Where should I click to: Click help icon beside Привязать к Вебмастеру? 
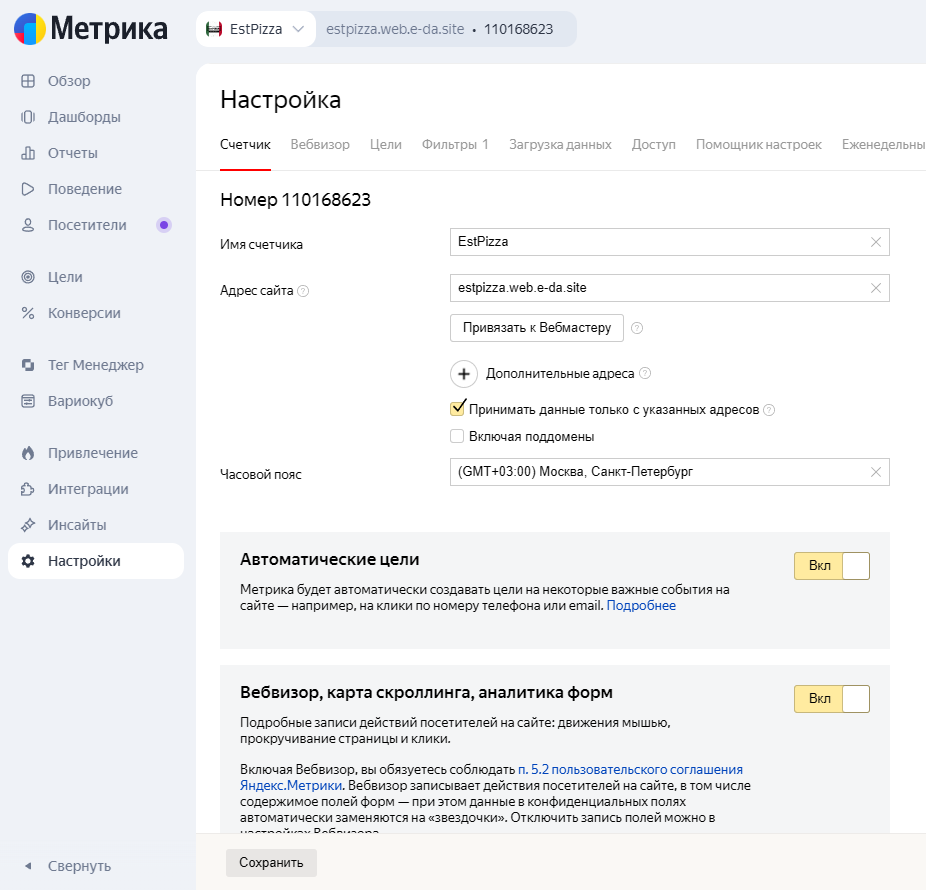637,328
